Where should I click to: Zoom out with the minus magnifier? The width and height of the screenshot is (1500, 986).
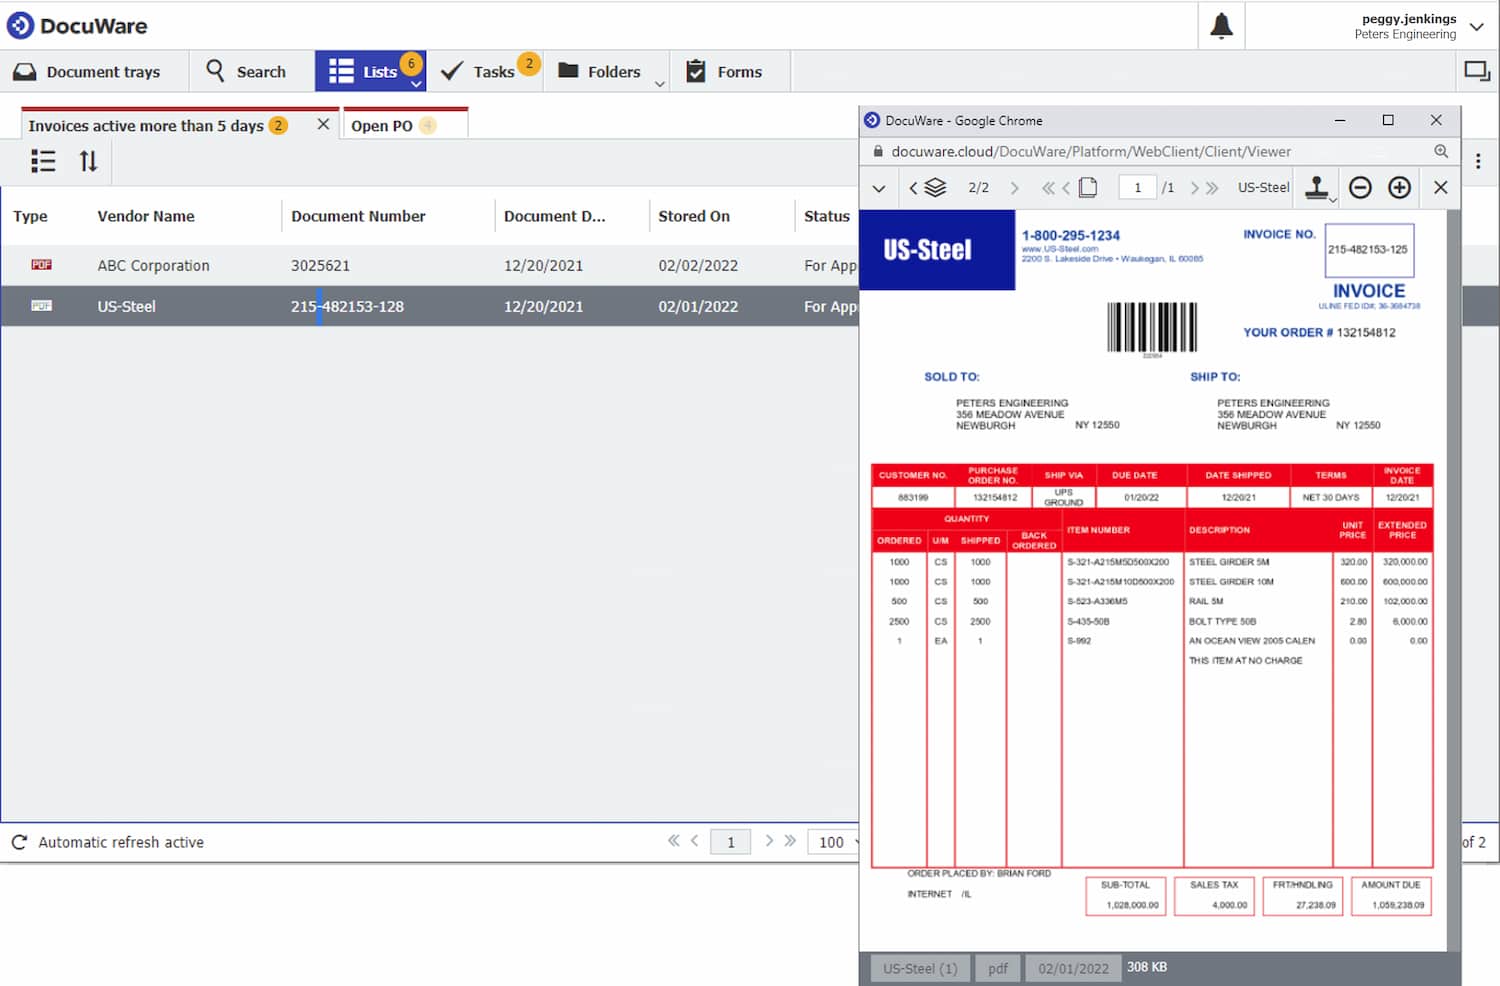tap(1360, 187)
